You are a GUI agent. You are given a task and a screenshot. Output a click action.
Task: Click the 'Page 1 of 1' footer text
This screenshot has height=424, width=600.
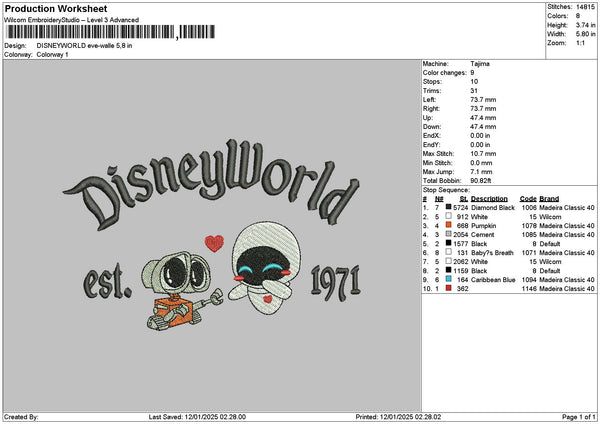click(579, 417)
